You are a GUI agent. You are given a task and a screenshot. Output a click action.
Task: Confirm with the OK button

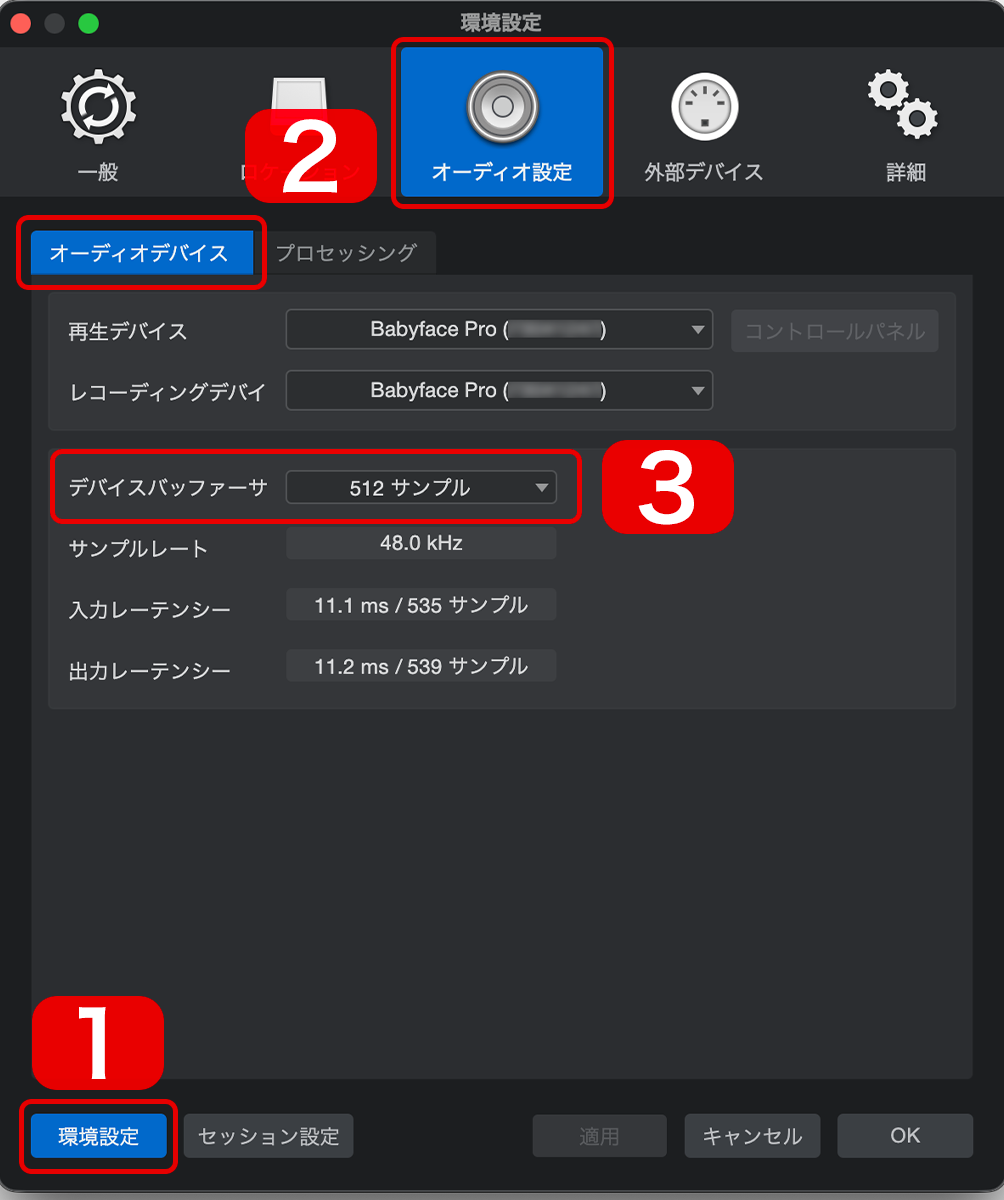[905, 1136]
